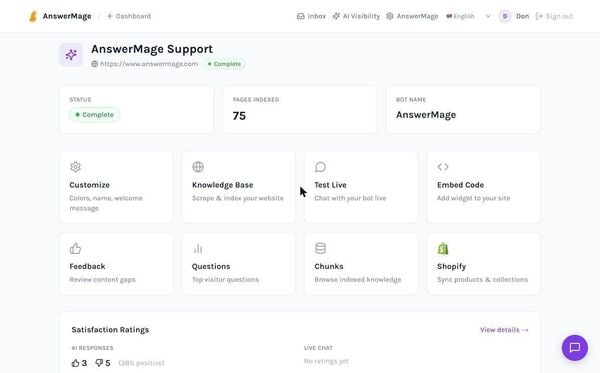The height and width of the screenshot is (373, 600).
Task: Click the thumbs-up icon in AI Responses
Action: pos(75,363)
